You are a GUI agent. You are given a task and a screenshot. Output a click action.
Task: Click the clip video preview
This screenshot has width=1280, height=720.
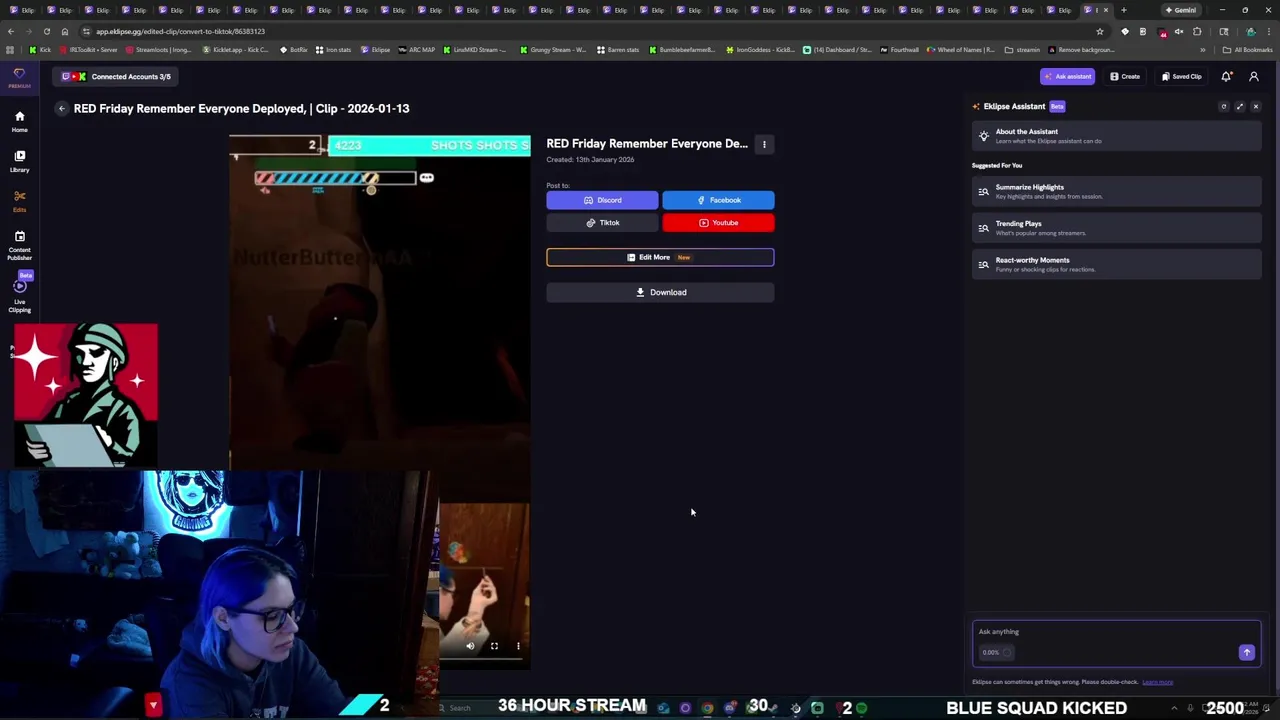[x=380, y=400]
